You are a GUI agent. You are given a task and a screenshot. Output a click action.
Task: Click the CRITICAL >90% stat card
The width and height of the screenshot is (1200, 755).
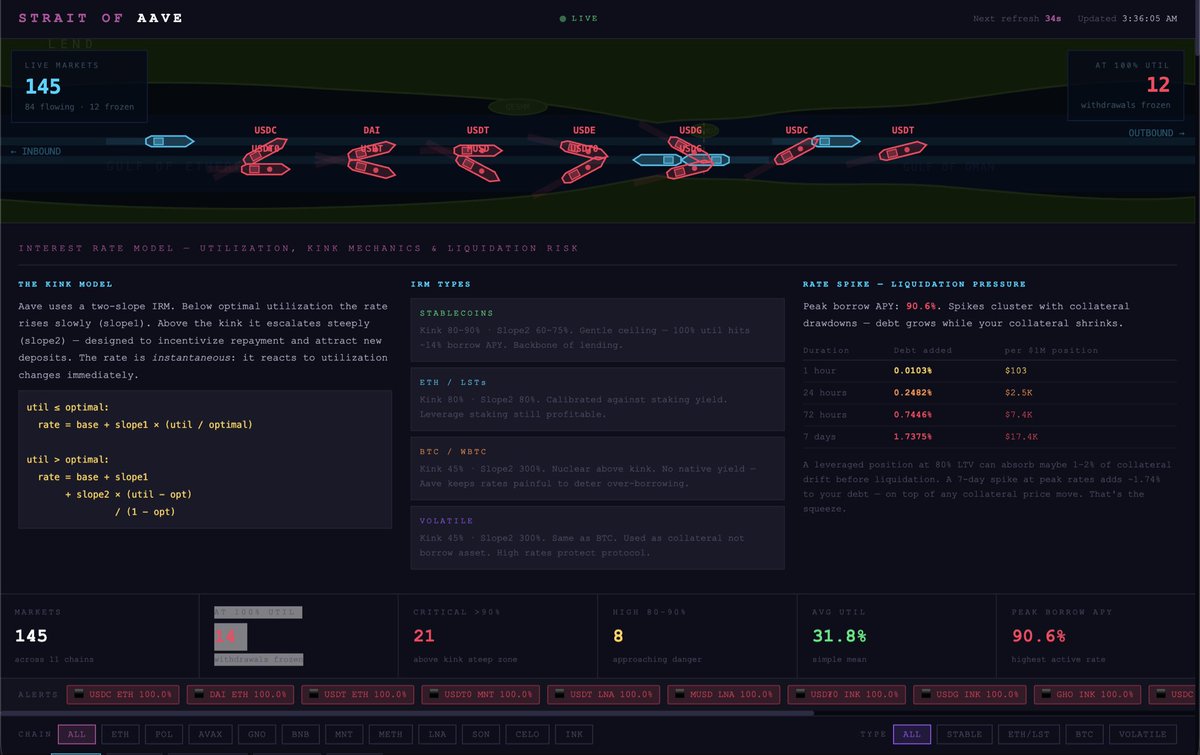(497, 635)
